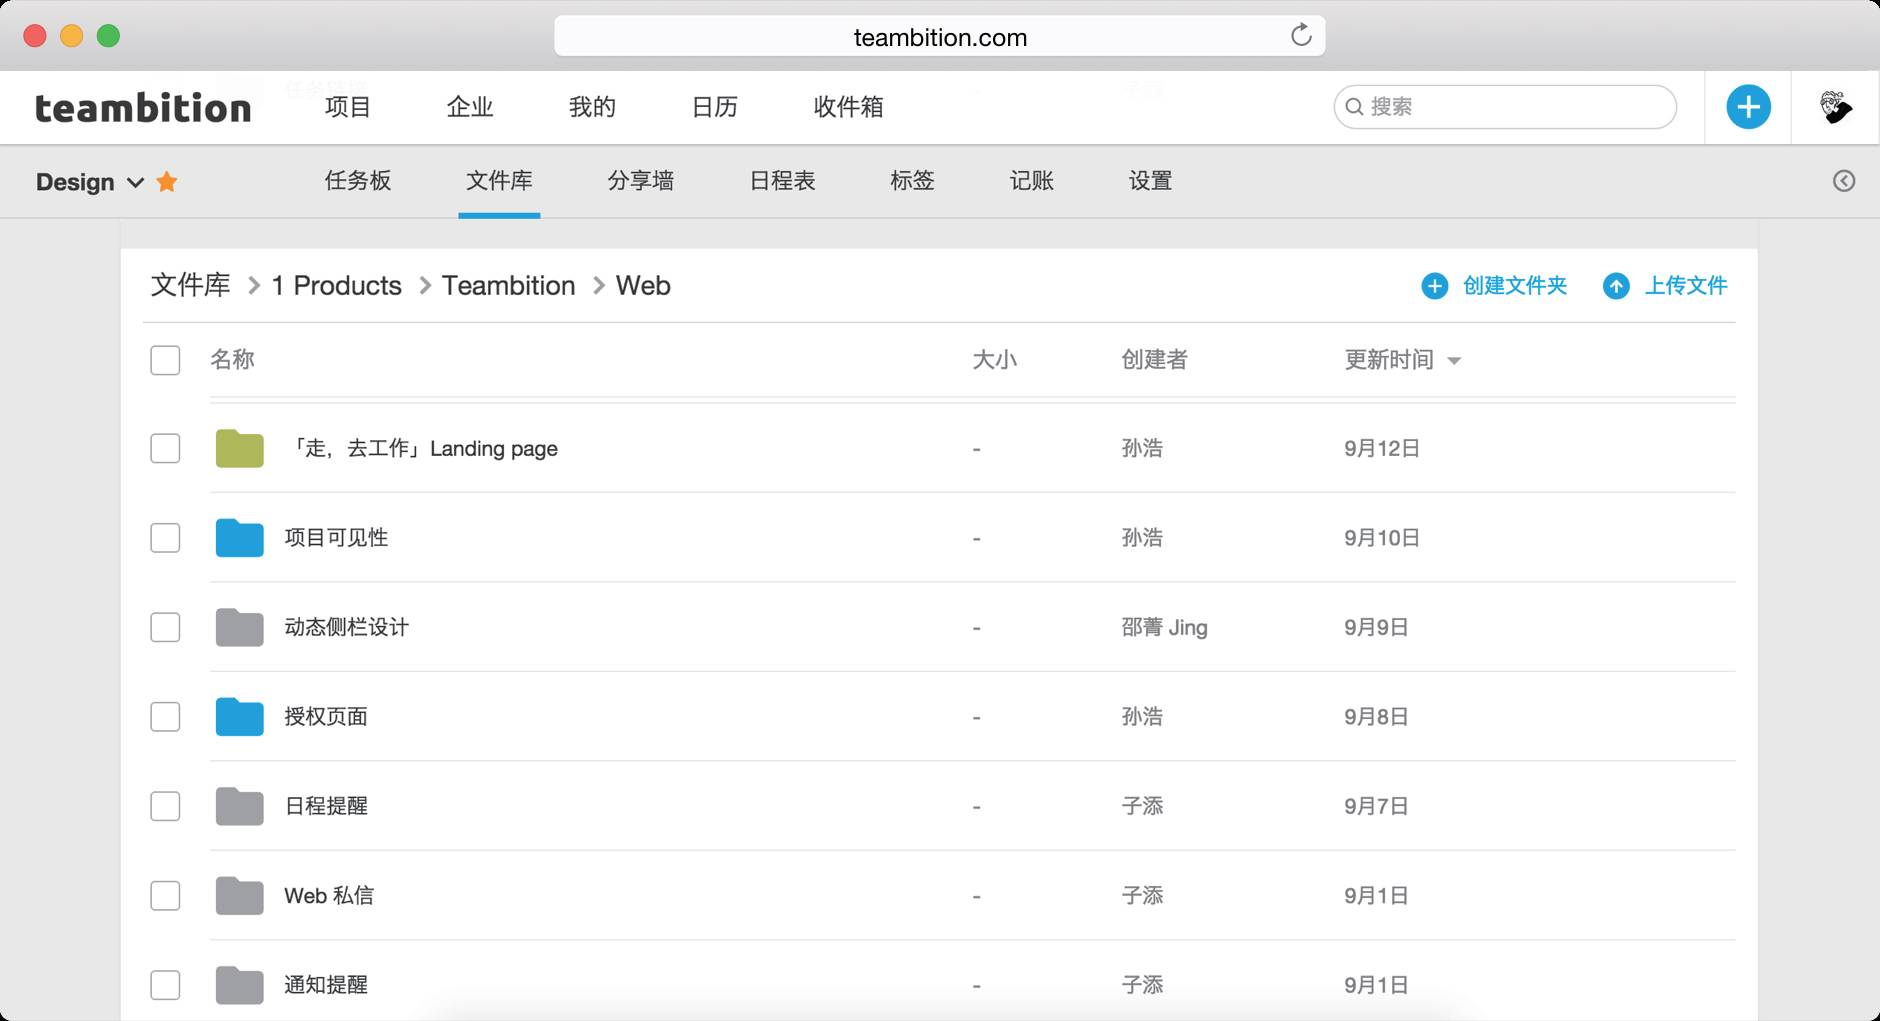Open the 标签 tab
The image size is (1880, 1021).
pyautogui.click(x=912, y=181)
